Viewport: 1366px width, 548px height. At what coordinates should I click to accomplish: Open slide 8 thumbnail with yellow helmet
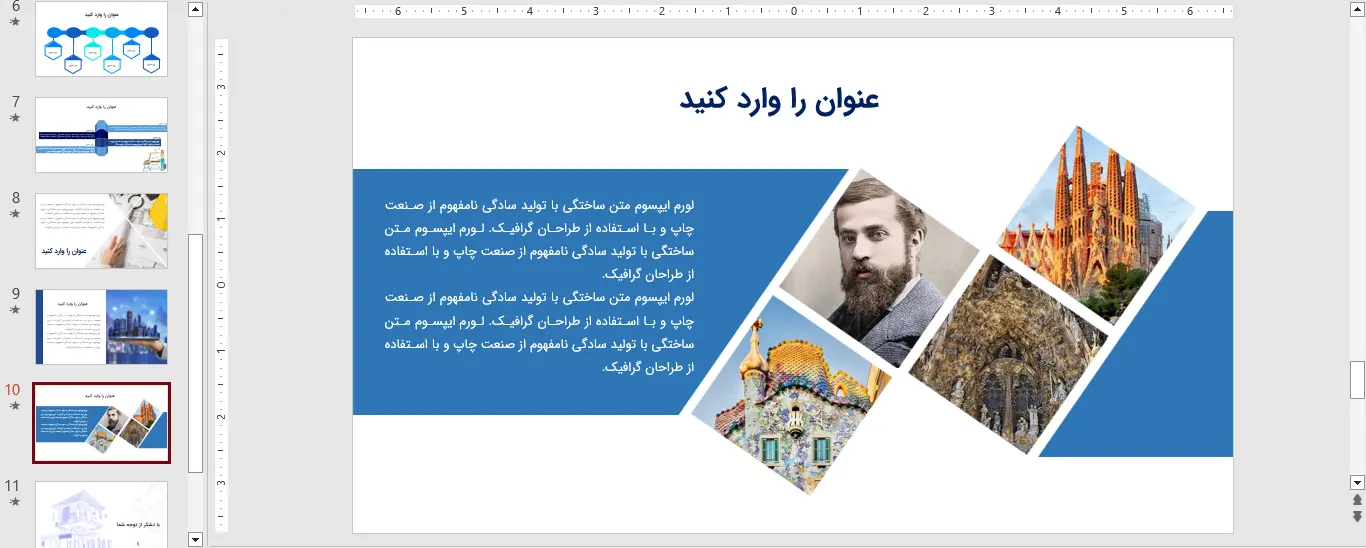(x=102, y=231)
